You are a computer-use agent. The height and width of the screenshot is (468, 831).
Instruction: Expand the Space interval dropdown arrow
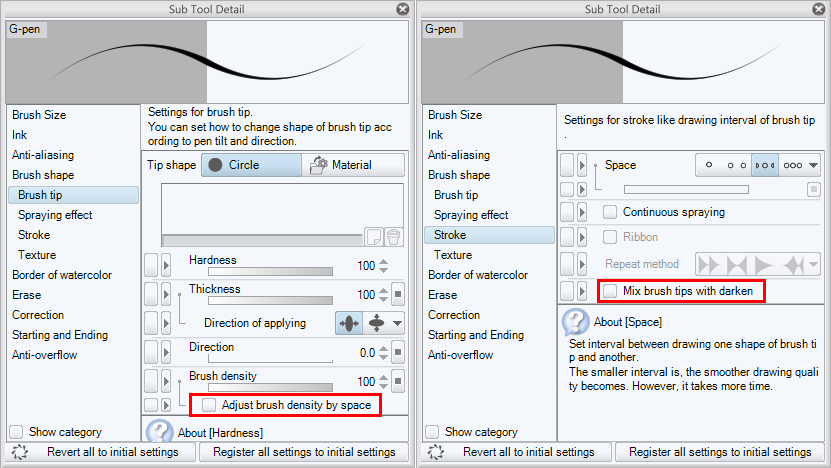[814, 165]
